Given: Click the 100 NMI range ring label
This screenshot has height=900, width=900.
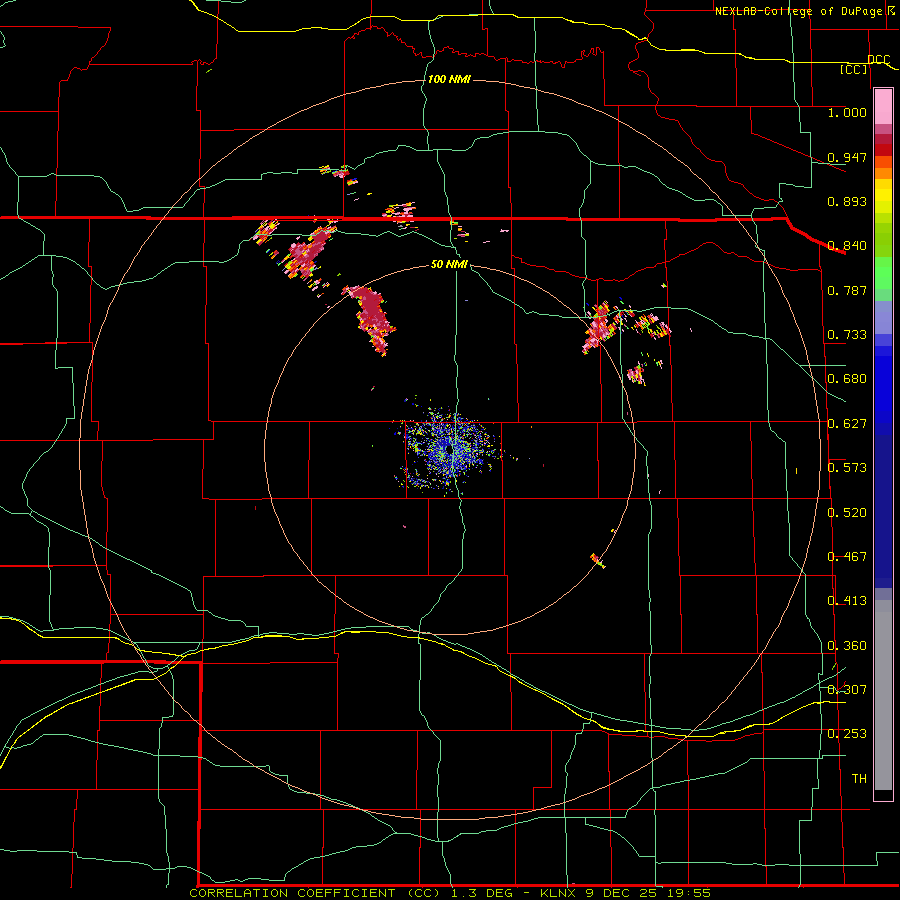Looking at the screenshot, I should [449, 79].
